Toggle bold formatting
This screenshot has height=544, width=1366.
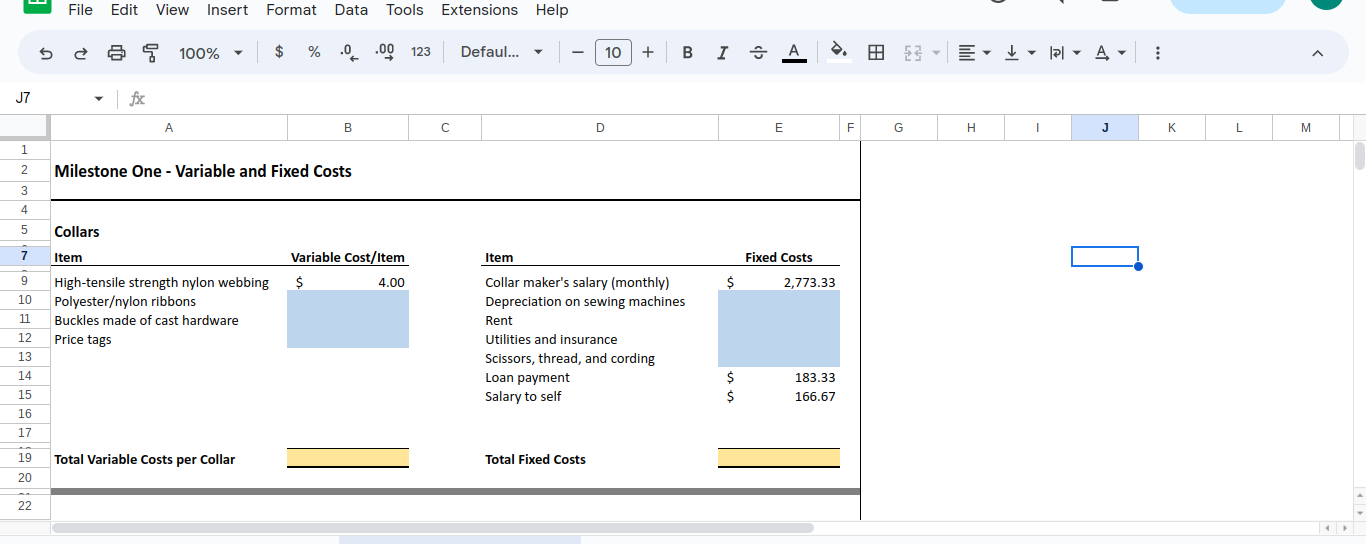(687, 52)
